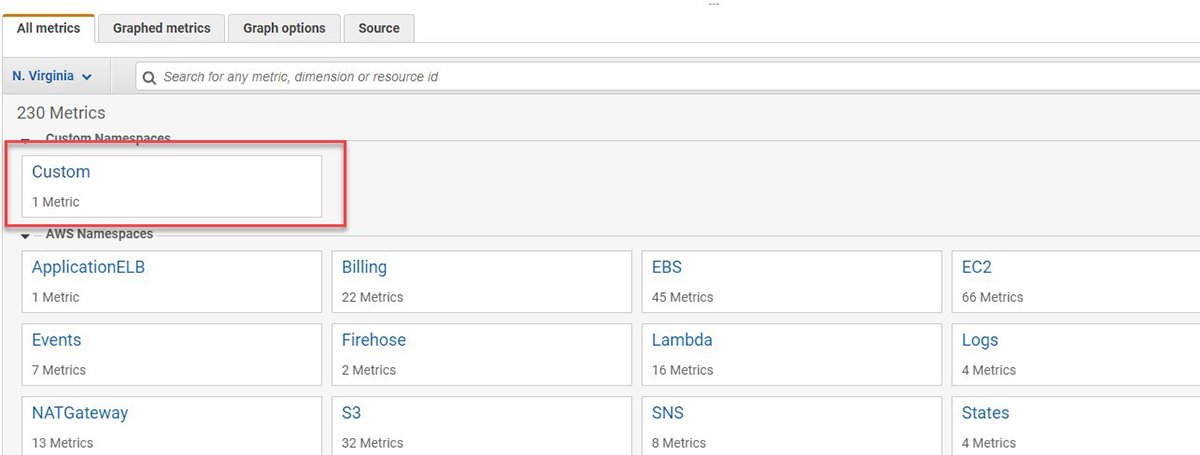View the Logs namespace
The image size is (1200, 455).
point(980,340)
